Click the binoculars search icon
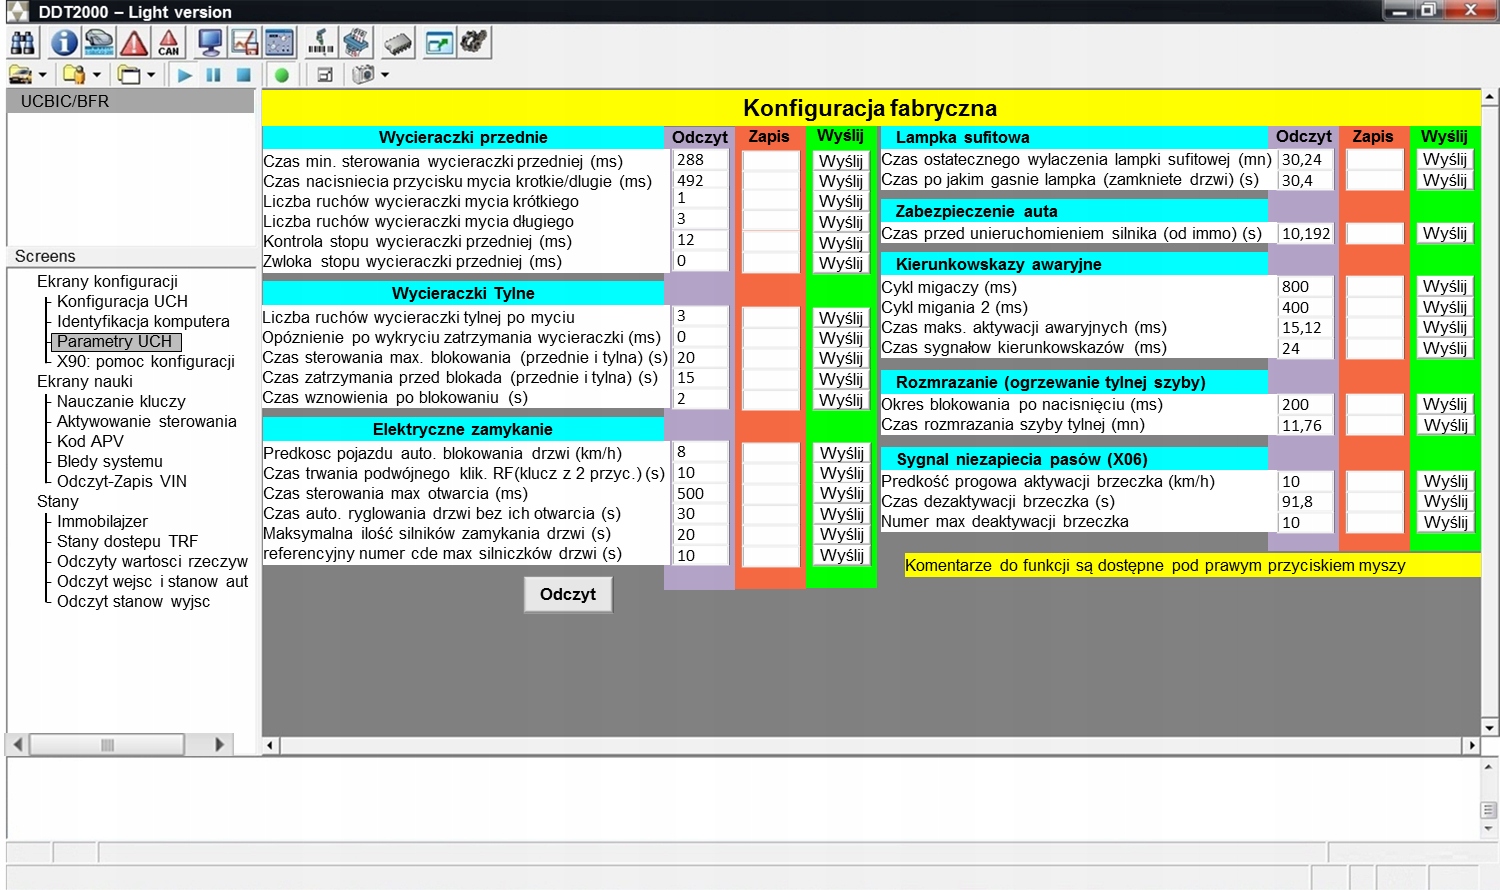The image size is (1500, 890). (x=22, y=43)
